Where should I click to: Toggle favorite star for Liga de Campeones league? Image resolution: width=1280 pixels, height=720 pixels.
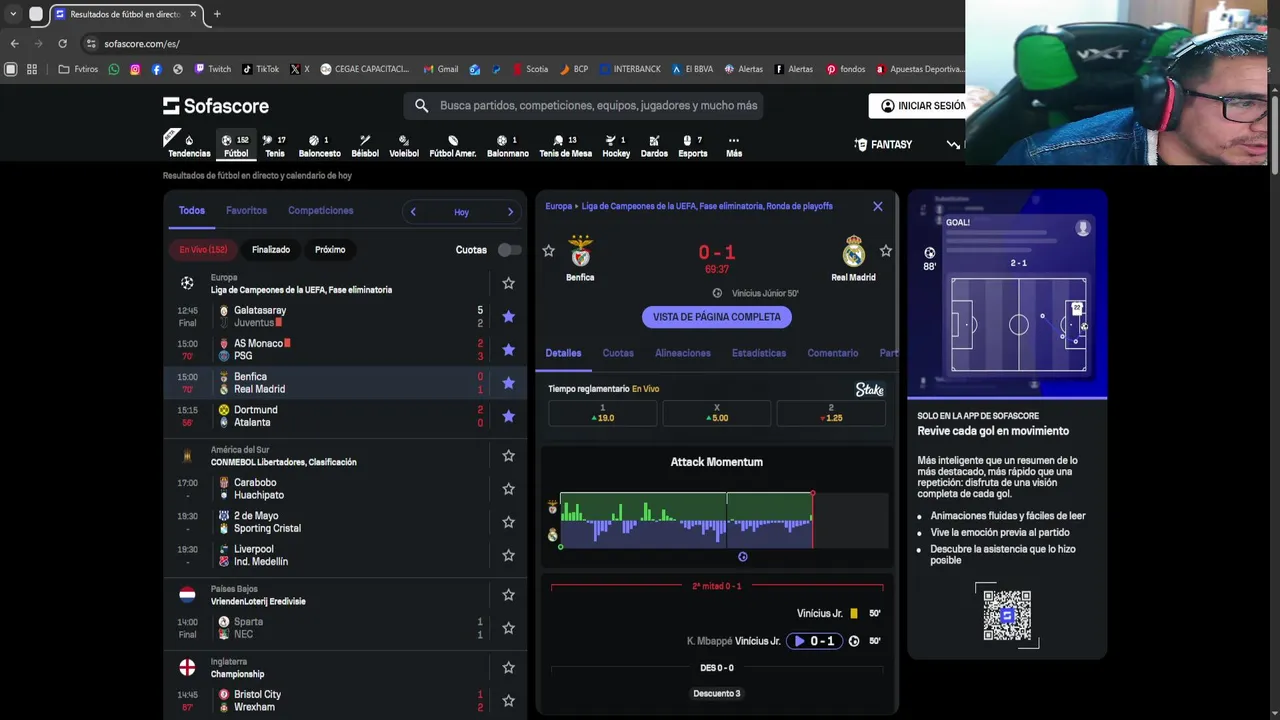[508, 284]
